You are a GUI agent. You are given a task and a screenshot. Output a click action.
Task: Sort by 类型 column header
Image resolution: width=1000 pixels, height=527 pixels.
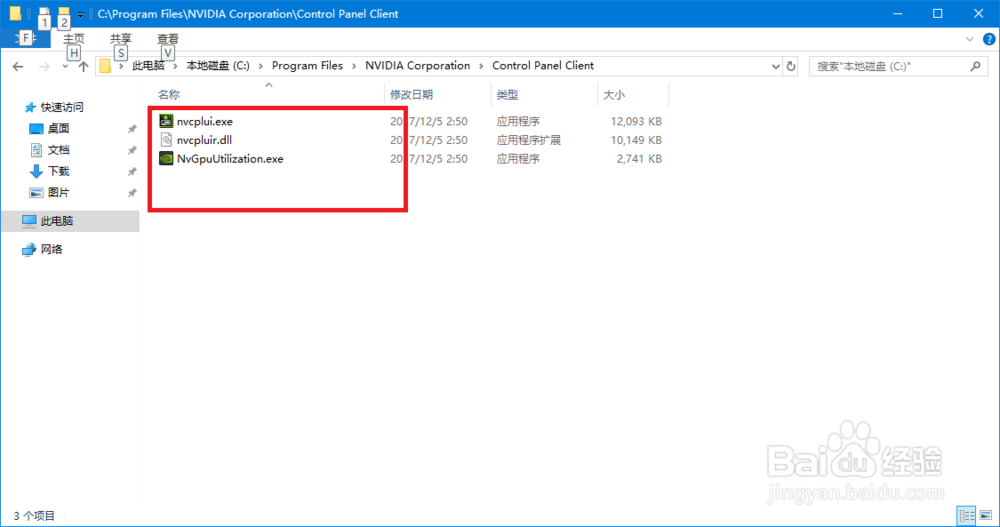tap(507, 94)
